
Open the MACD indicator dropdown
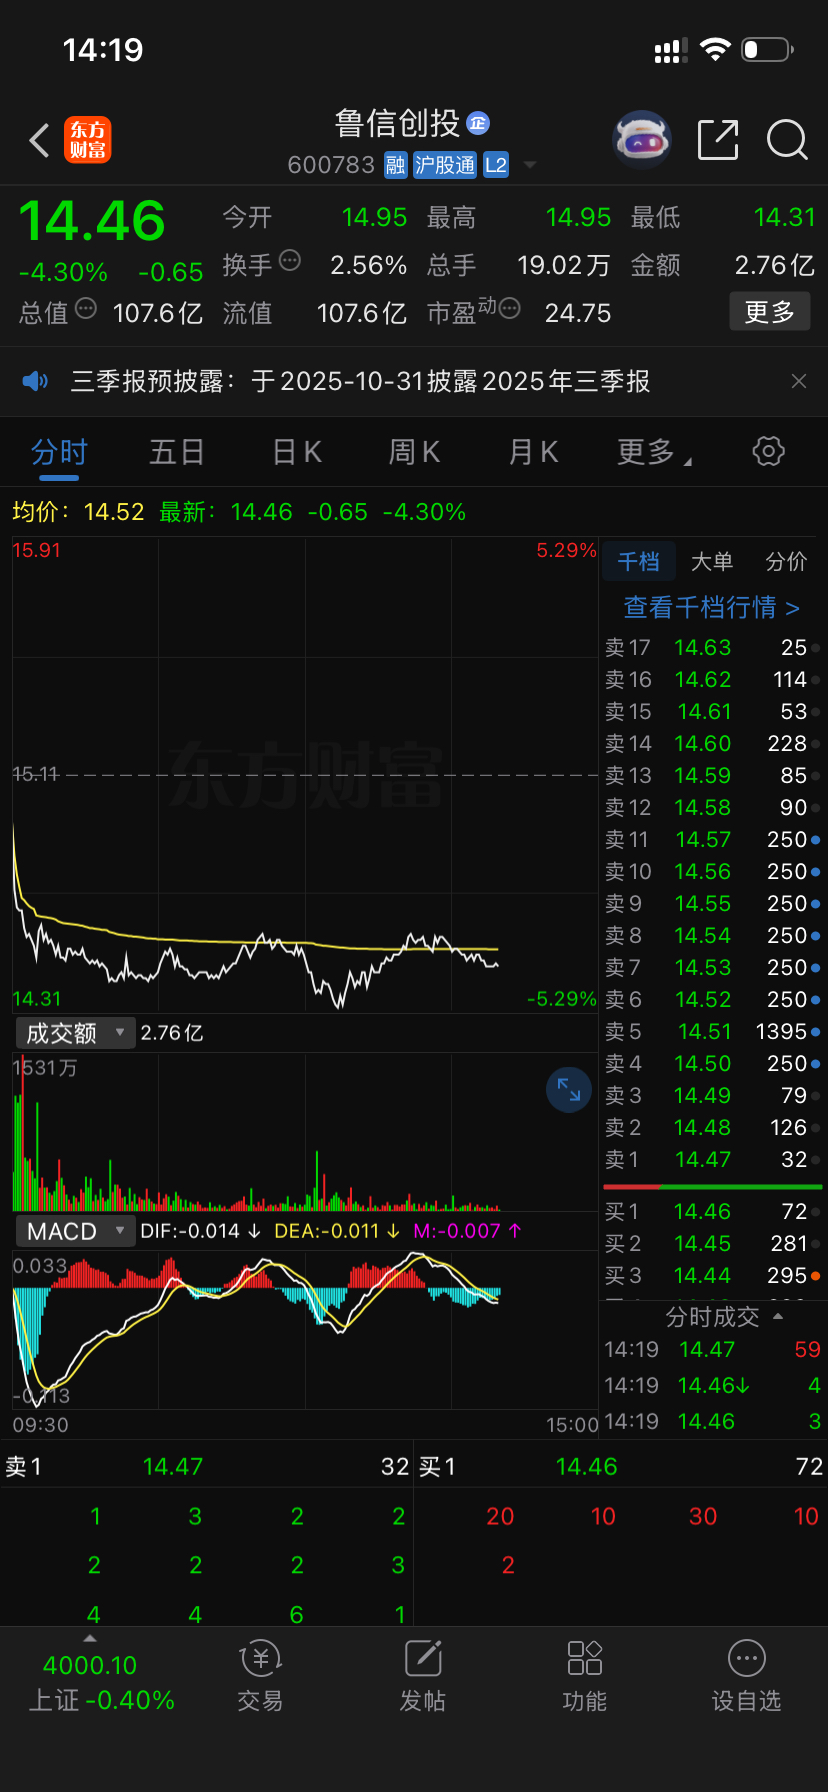[x=75, y=1231]
